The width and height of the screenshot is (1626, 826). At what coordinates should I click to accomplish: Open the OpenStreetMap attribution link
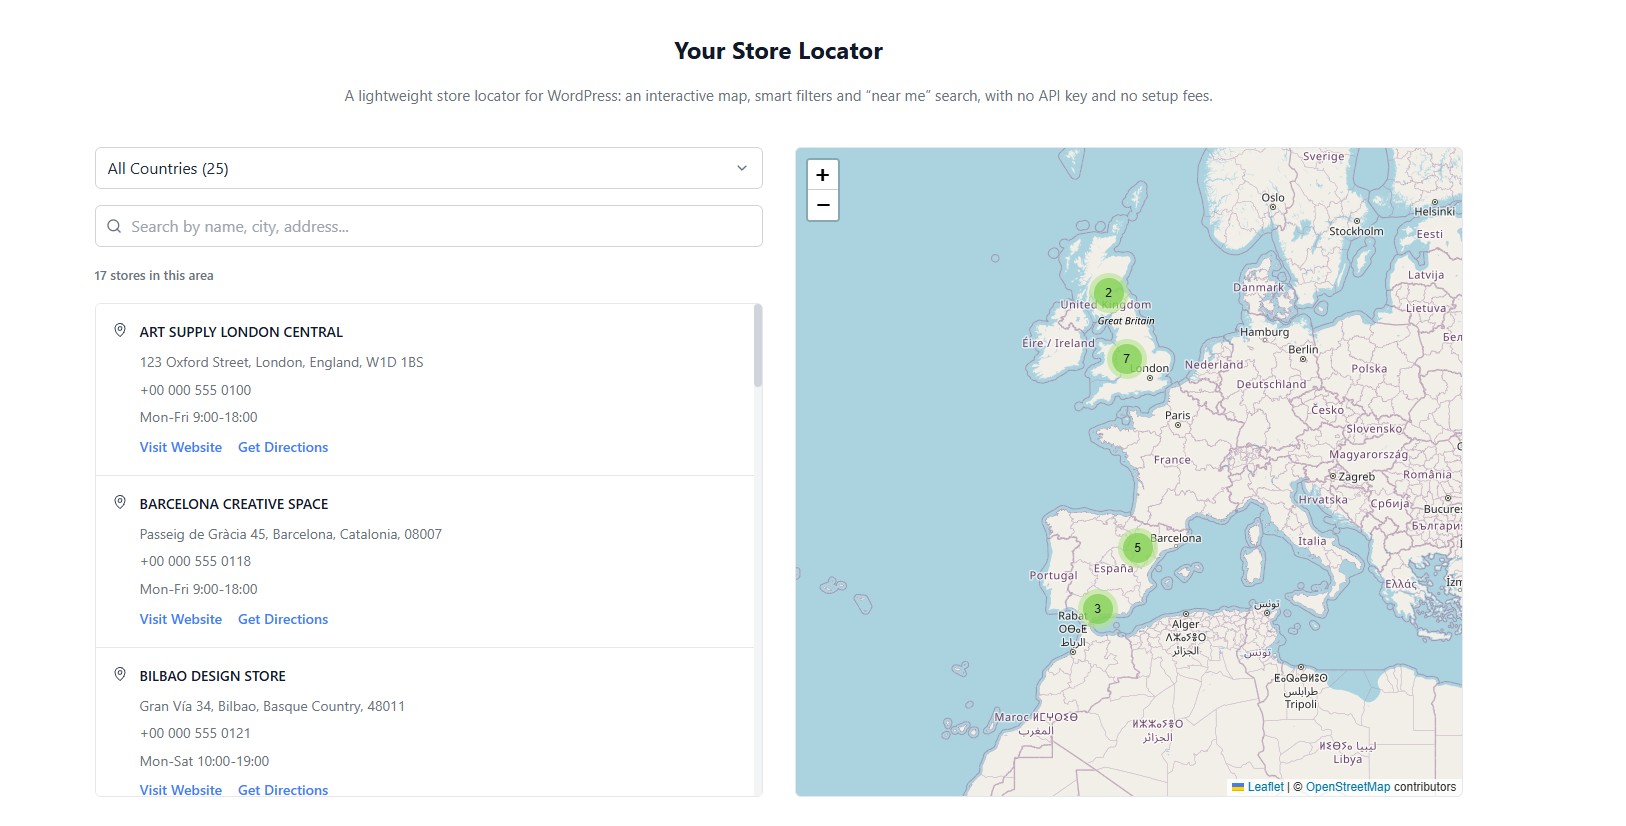click(x=1348, y=787)
